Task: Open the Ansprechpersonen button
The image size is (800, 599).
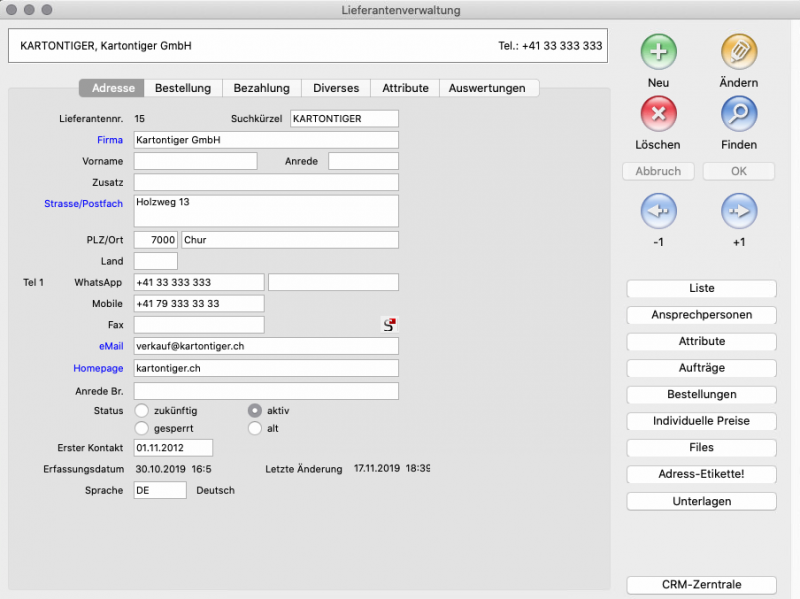Action: click(701, 314)
